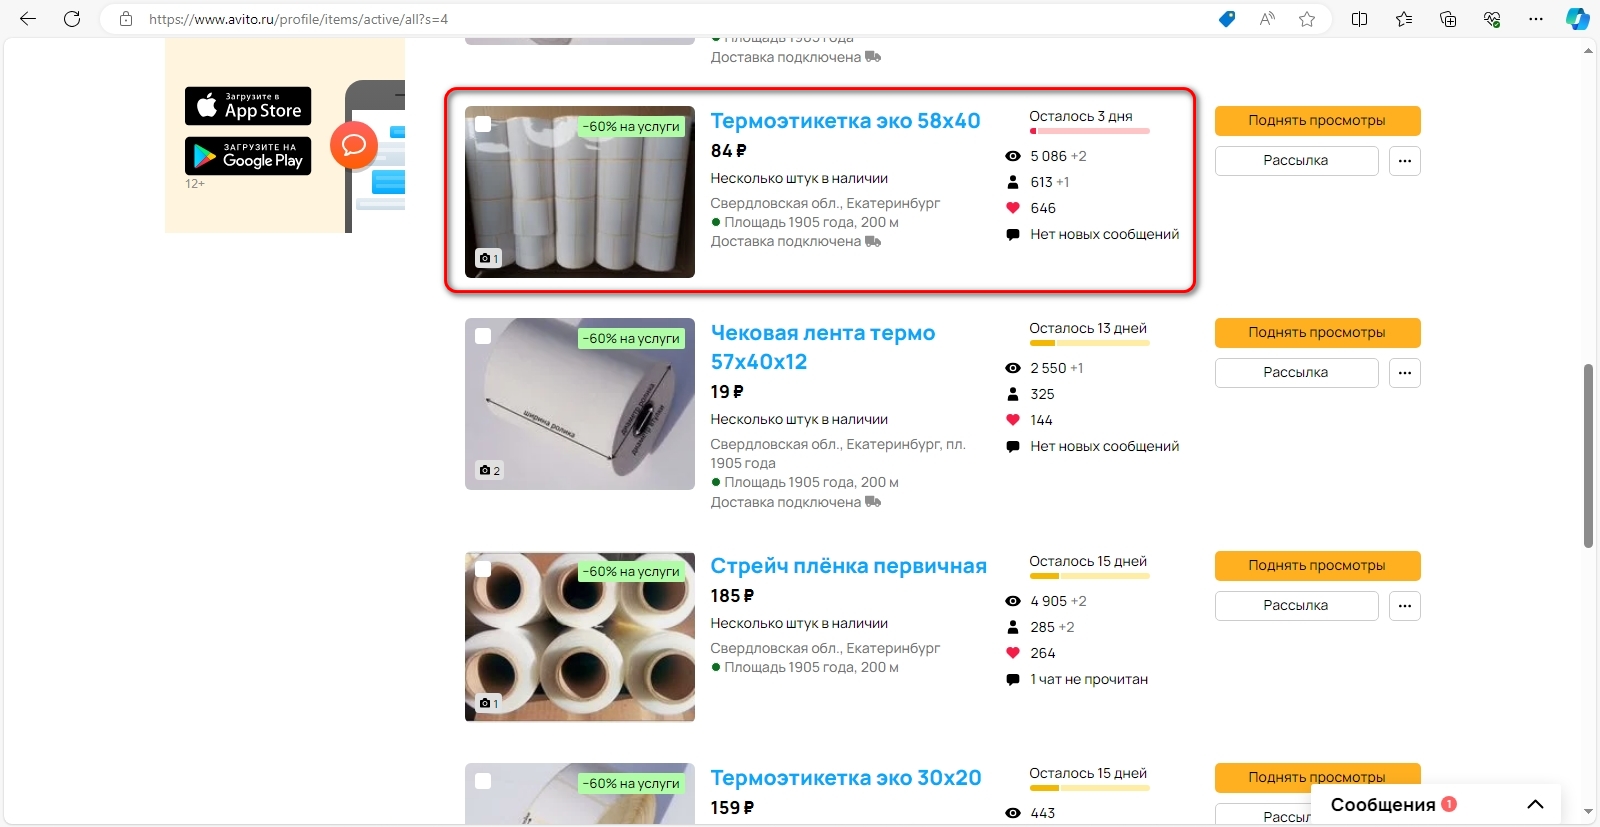Go back using the browser back arrow
The width and height of the screenshot is (1600, 827).
28,19
